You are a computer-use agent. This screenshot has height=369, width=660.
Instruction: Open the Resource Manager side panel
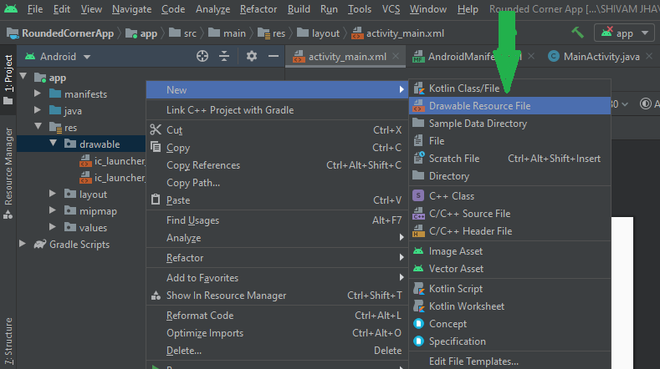point(8,173)
